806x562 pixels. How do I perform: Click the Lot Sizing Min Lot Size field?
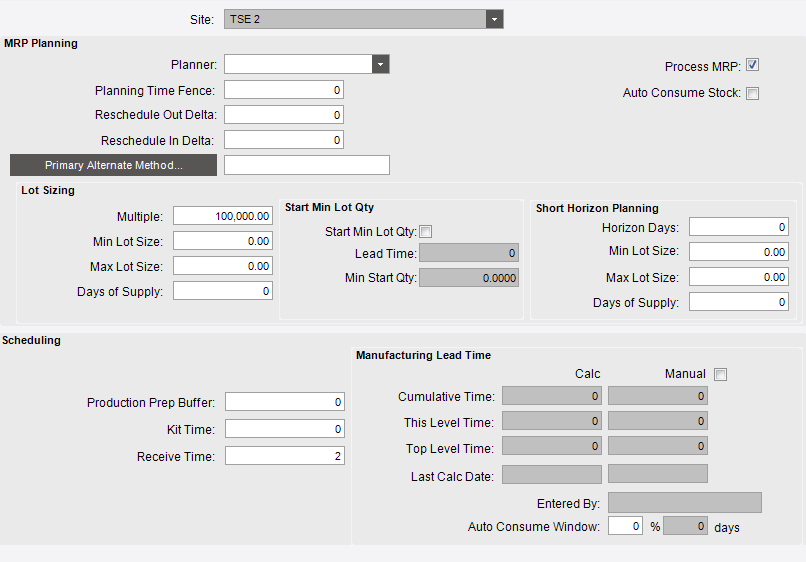pos(223,241)
